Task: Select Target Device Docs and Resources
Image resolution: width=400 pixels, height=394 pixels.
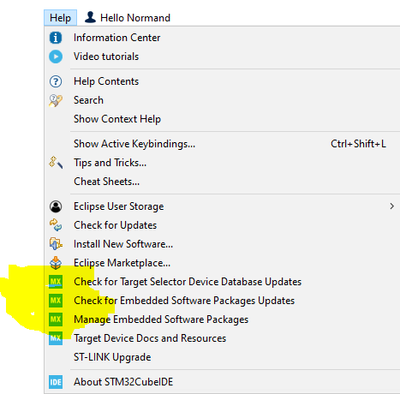Action: (x=150, y=338)
